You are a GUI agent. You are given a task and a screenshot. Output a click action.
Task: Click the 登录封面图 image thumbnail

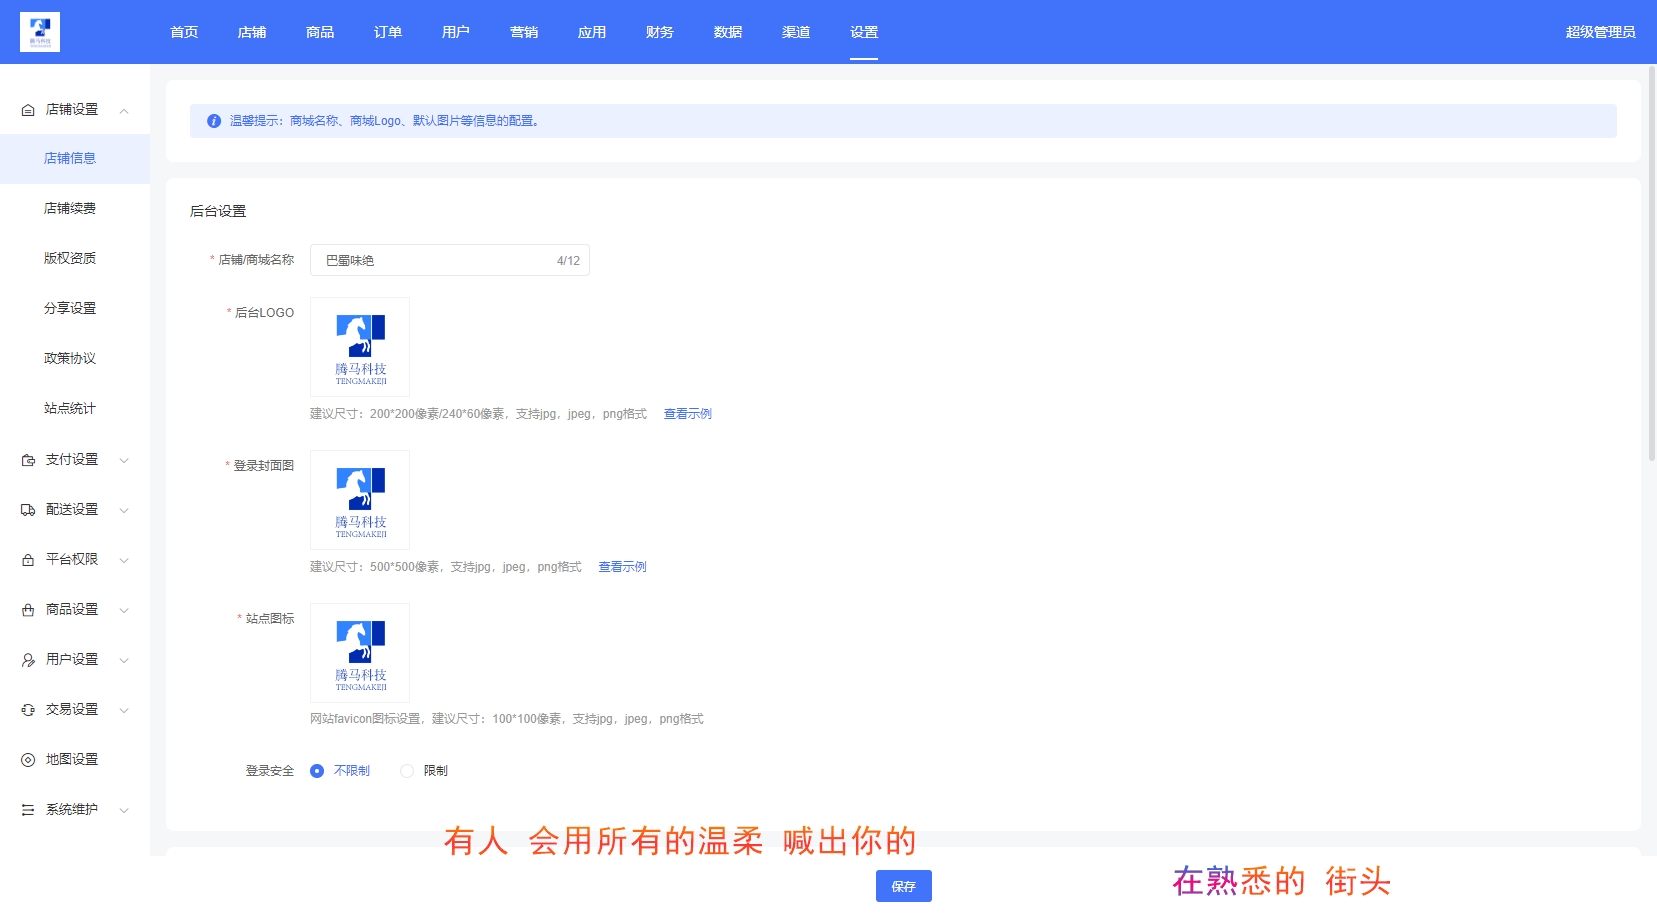tap(360, 500)
